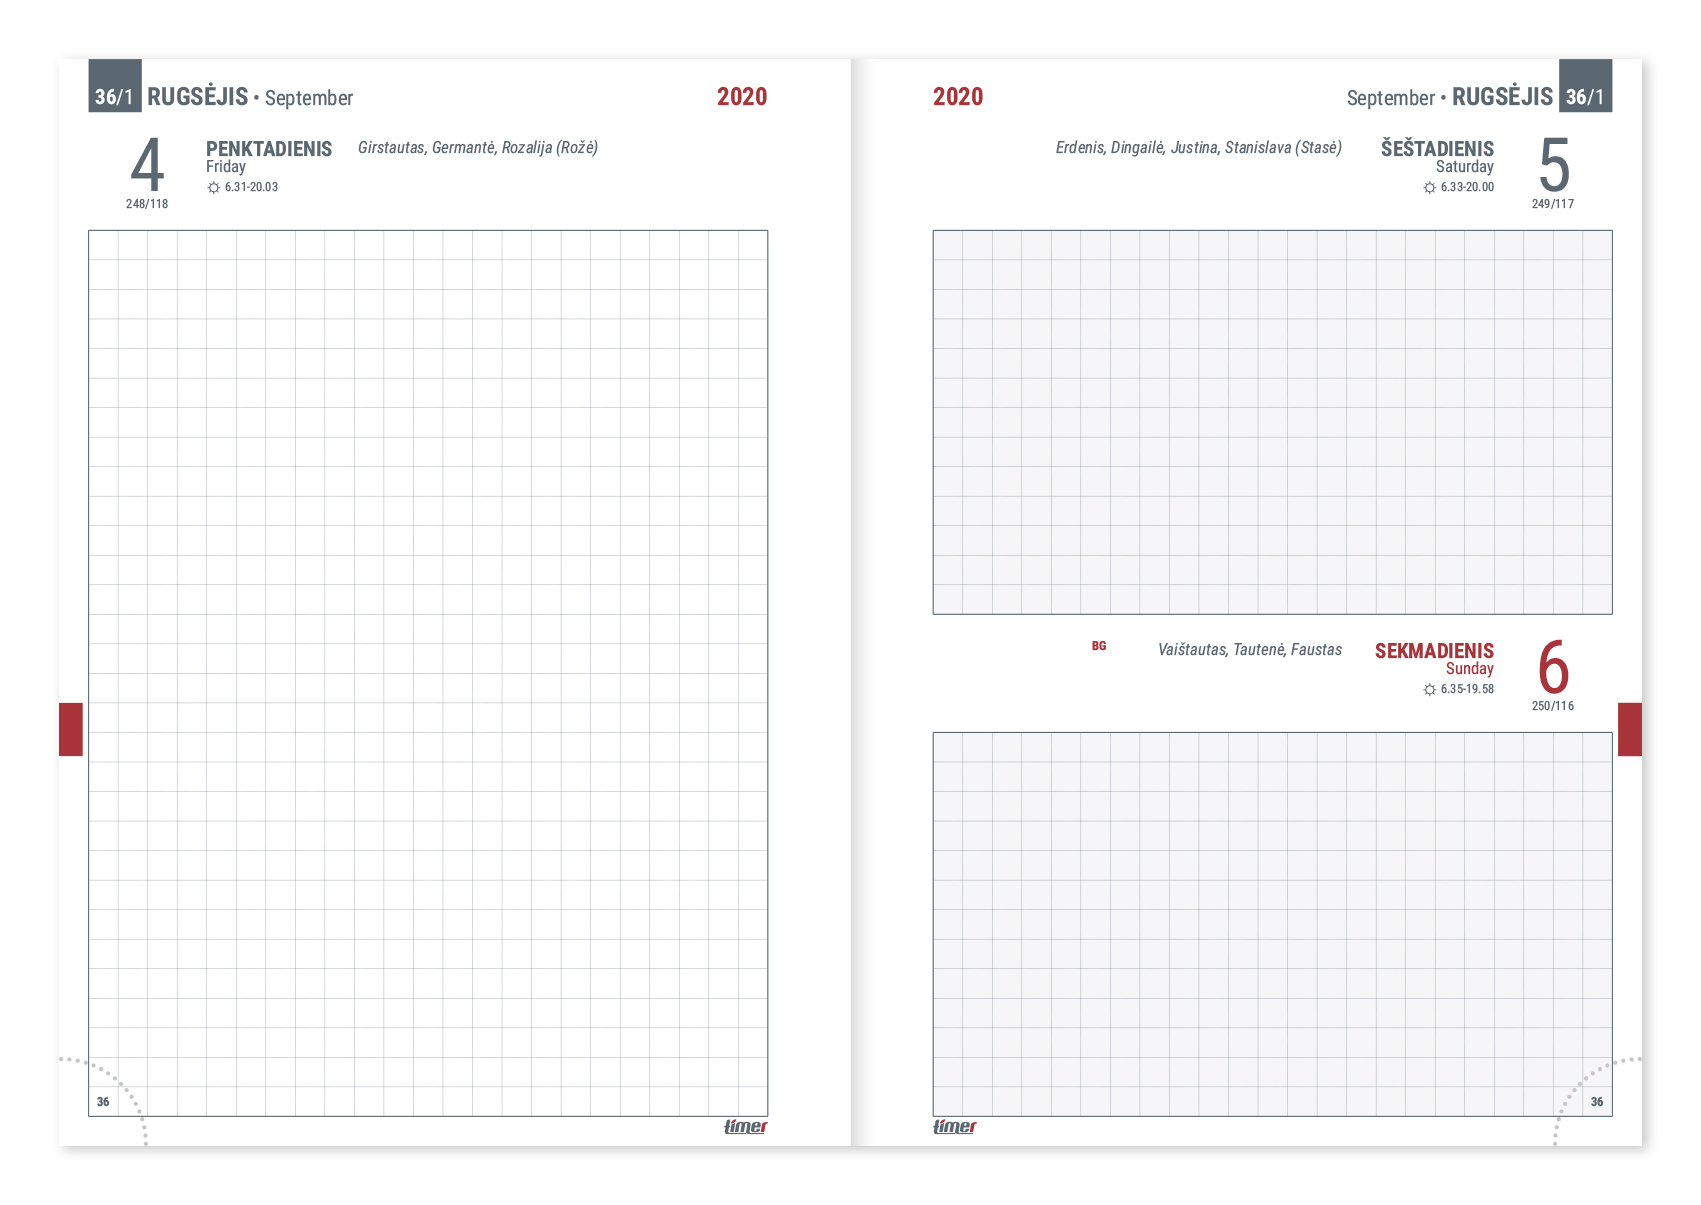The width and height of the screenshot is (1701, 1205).
Task: Click page number 36 on weekend page
Action: coord(1597,1102)
